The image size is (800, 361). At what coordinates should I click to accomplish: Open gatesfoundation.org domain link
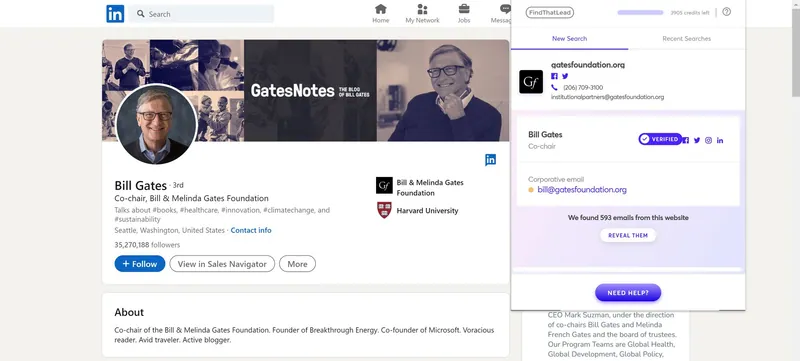click(x=588, y=65)
